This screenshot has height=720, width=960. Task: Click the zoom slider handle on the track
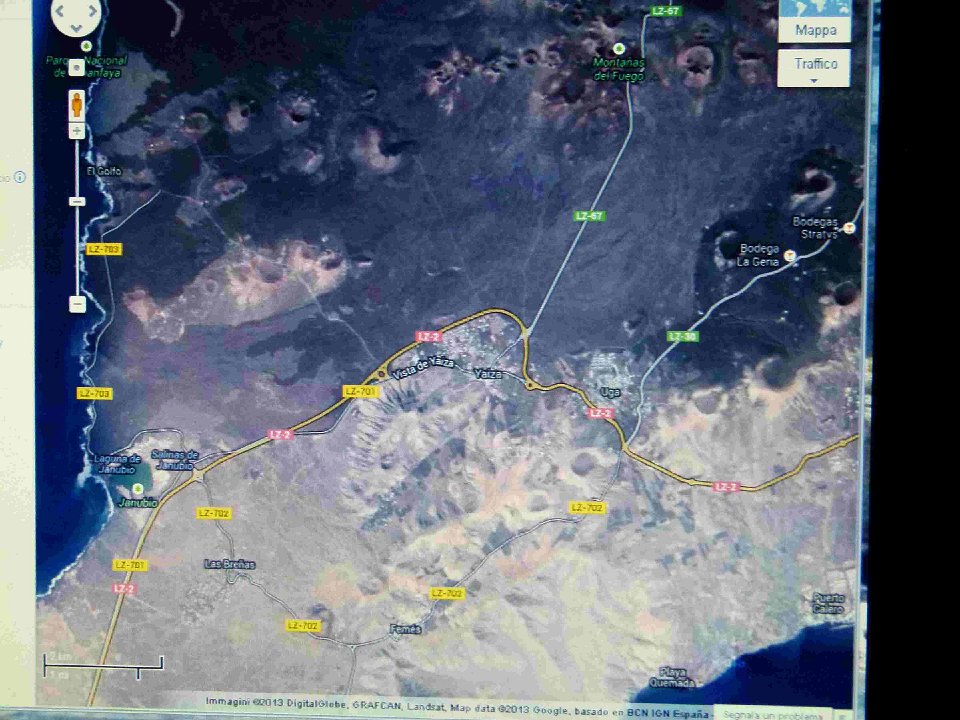[x=77, y=201]
